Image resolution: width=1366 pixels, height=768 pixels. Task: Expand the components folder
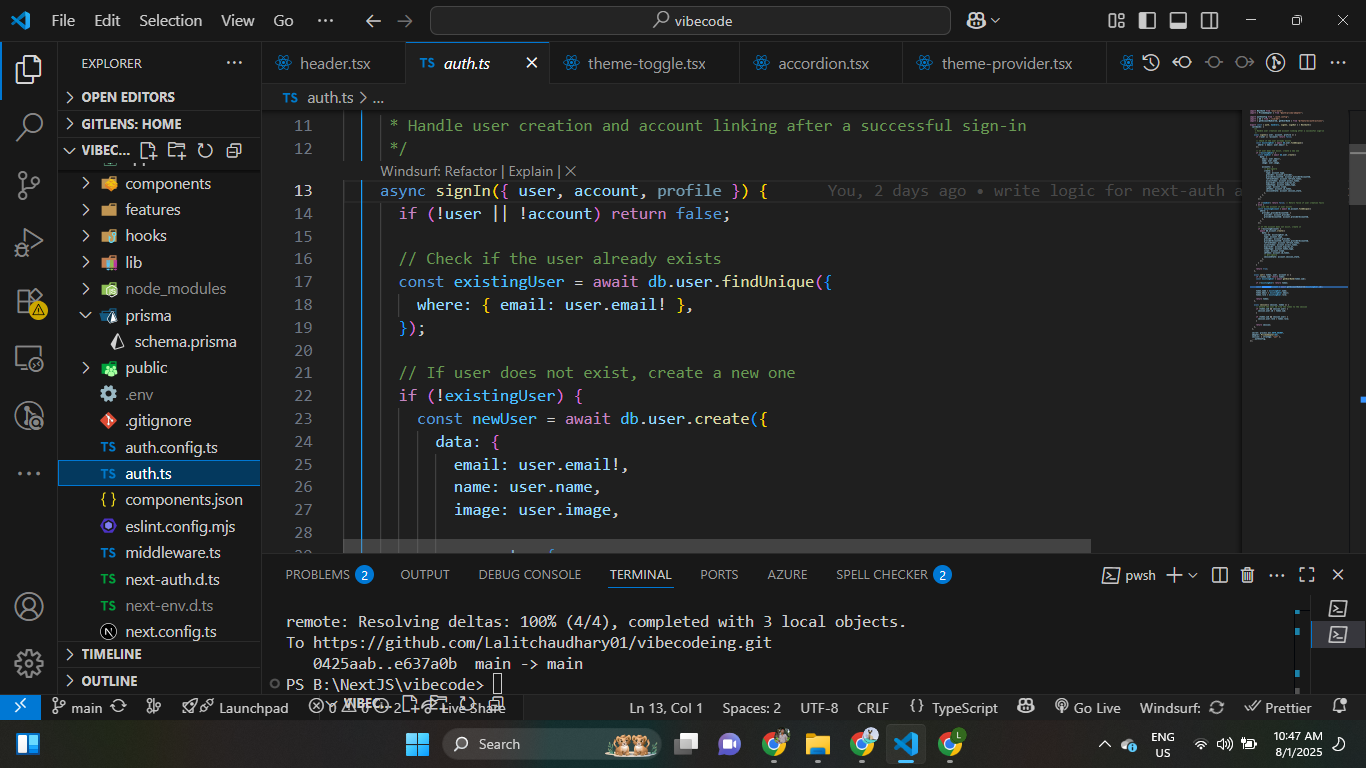tap(168, 184)
